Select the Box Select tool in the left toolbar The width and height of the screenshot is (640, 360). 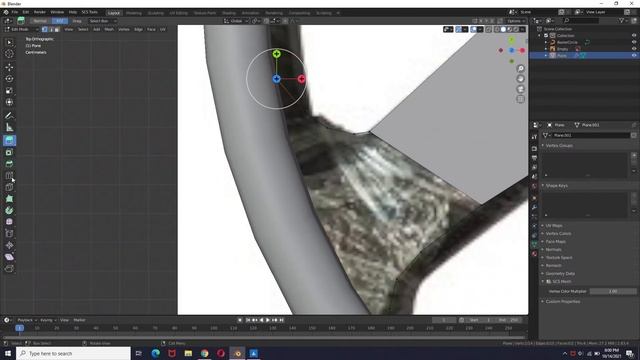click(x=9, y=42)
